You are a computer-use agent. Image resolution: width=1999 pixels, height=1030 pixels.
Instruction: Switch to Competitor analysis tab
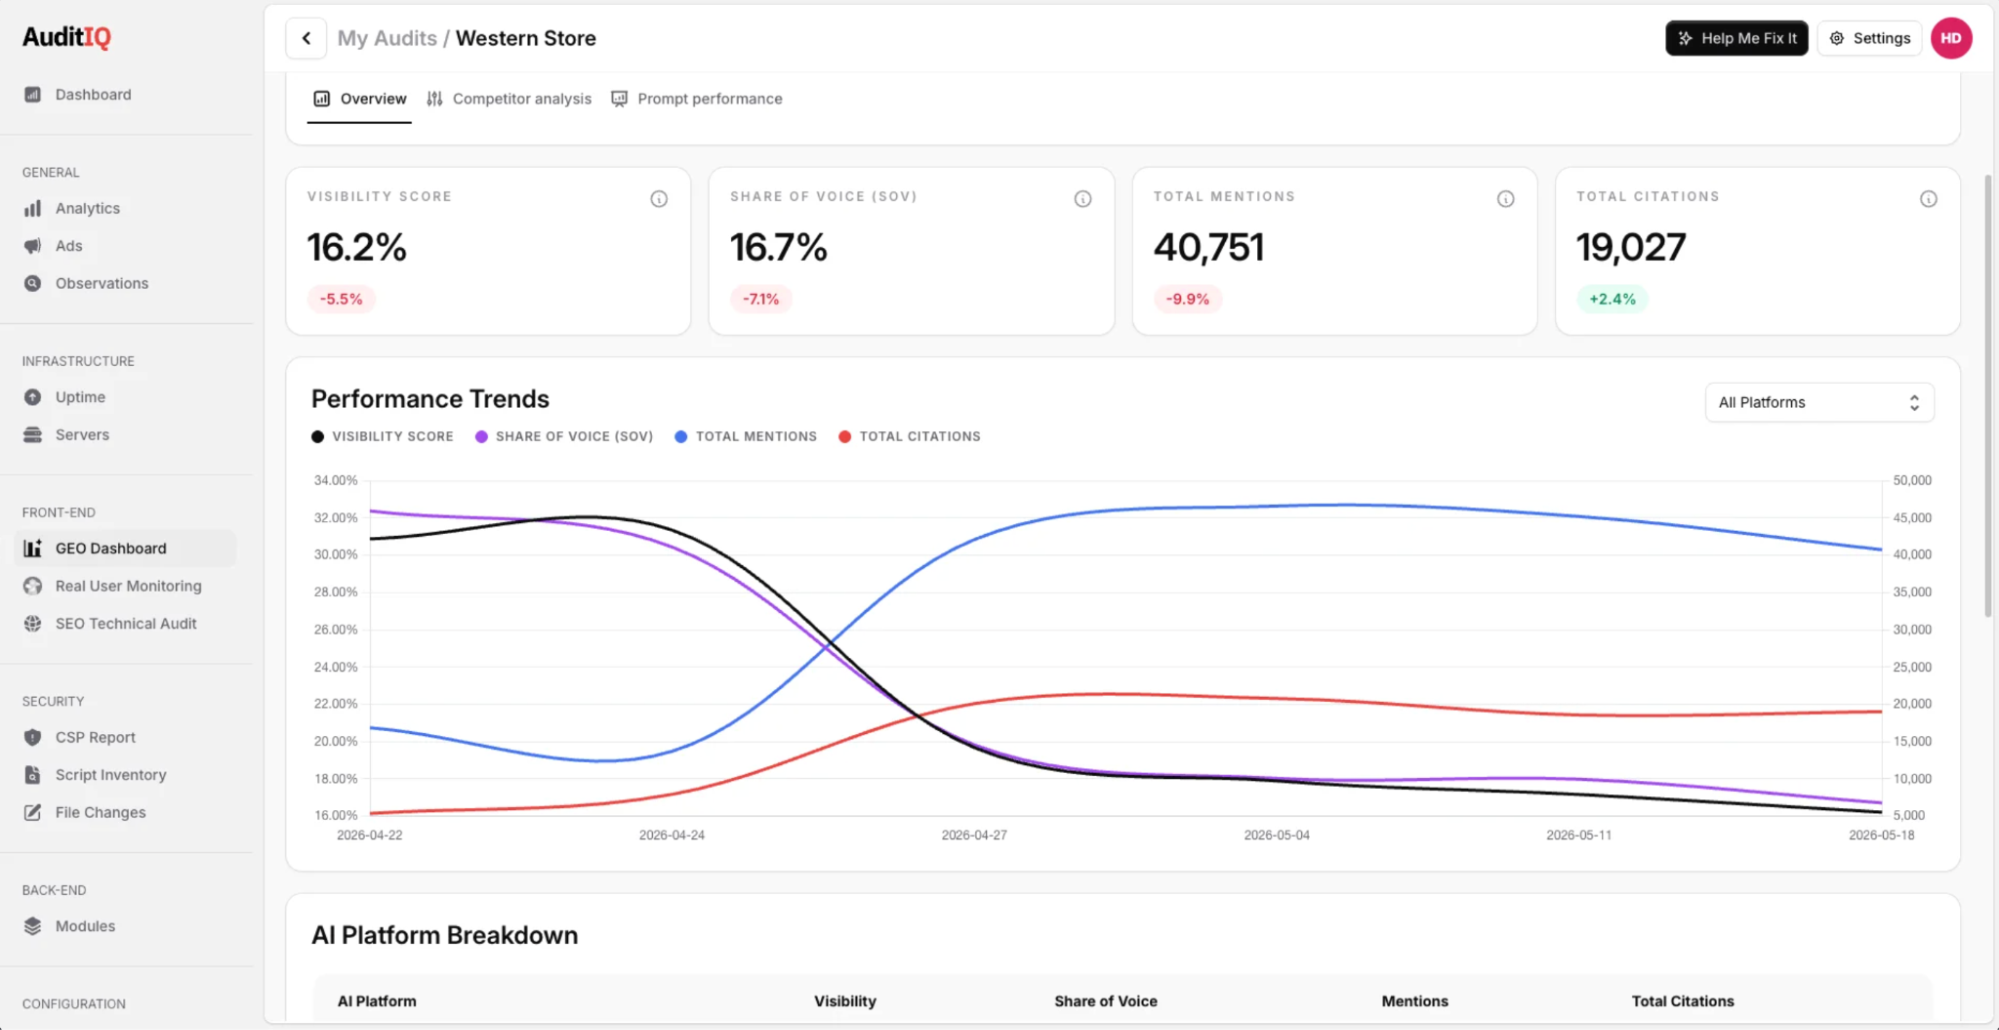(509, 99)
